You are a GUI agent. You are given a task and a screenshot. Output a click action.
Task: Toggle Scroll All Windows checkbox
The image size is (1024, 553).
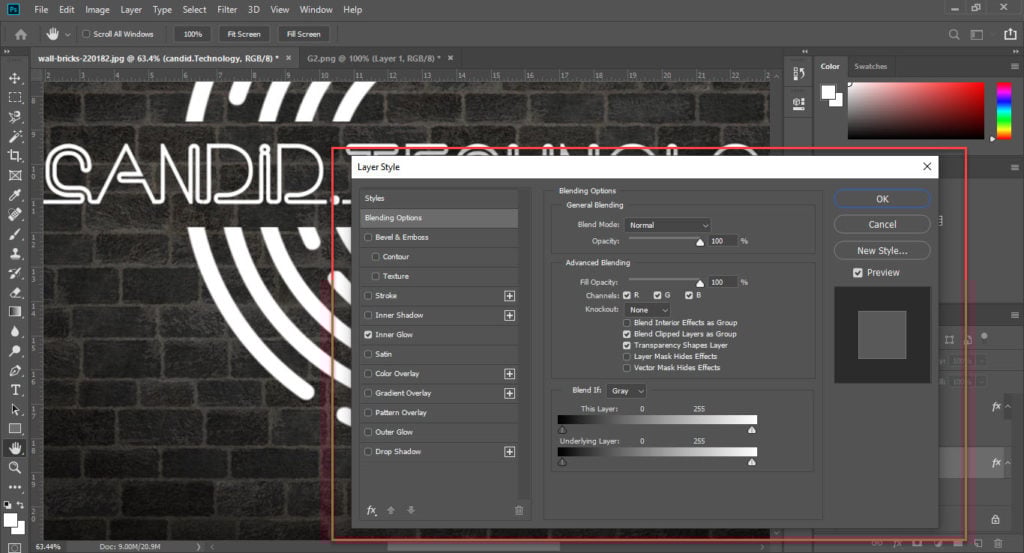[x=86, y=34]
